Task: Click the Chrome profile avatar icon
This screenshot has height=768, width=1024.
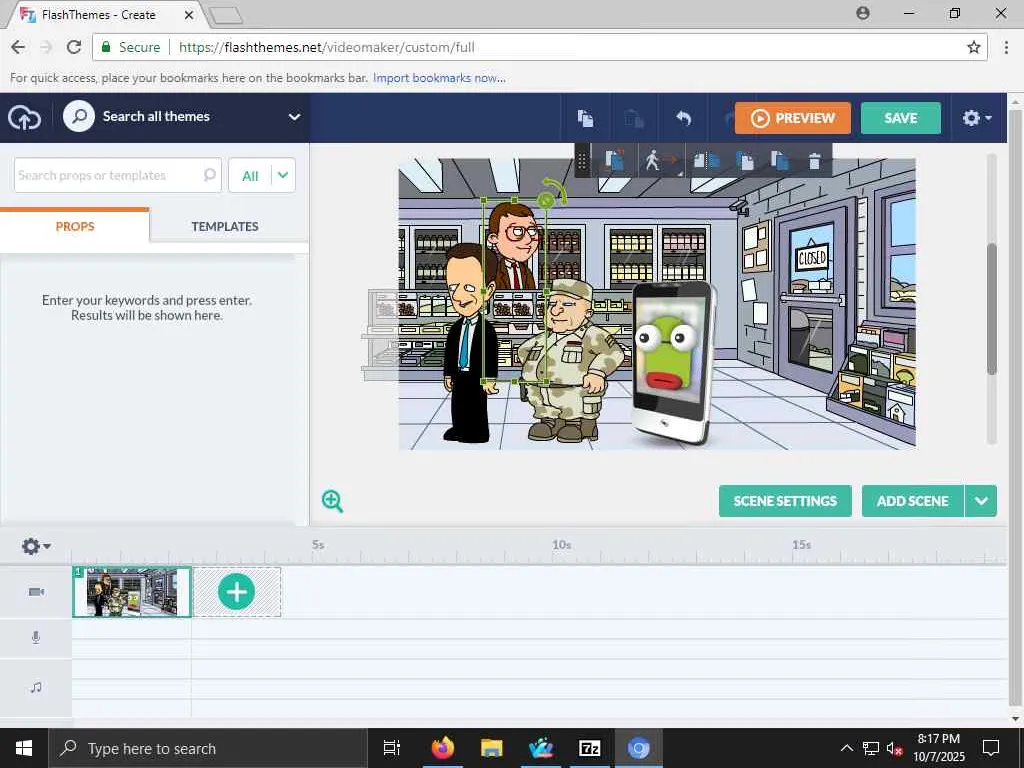Action: [x=863, y=13]
